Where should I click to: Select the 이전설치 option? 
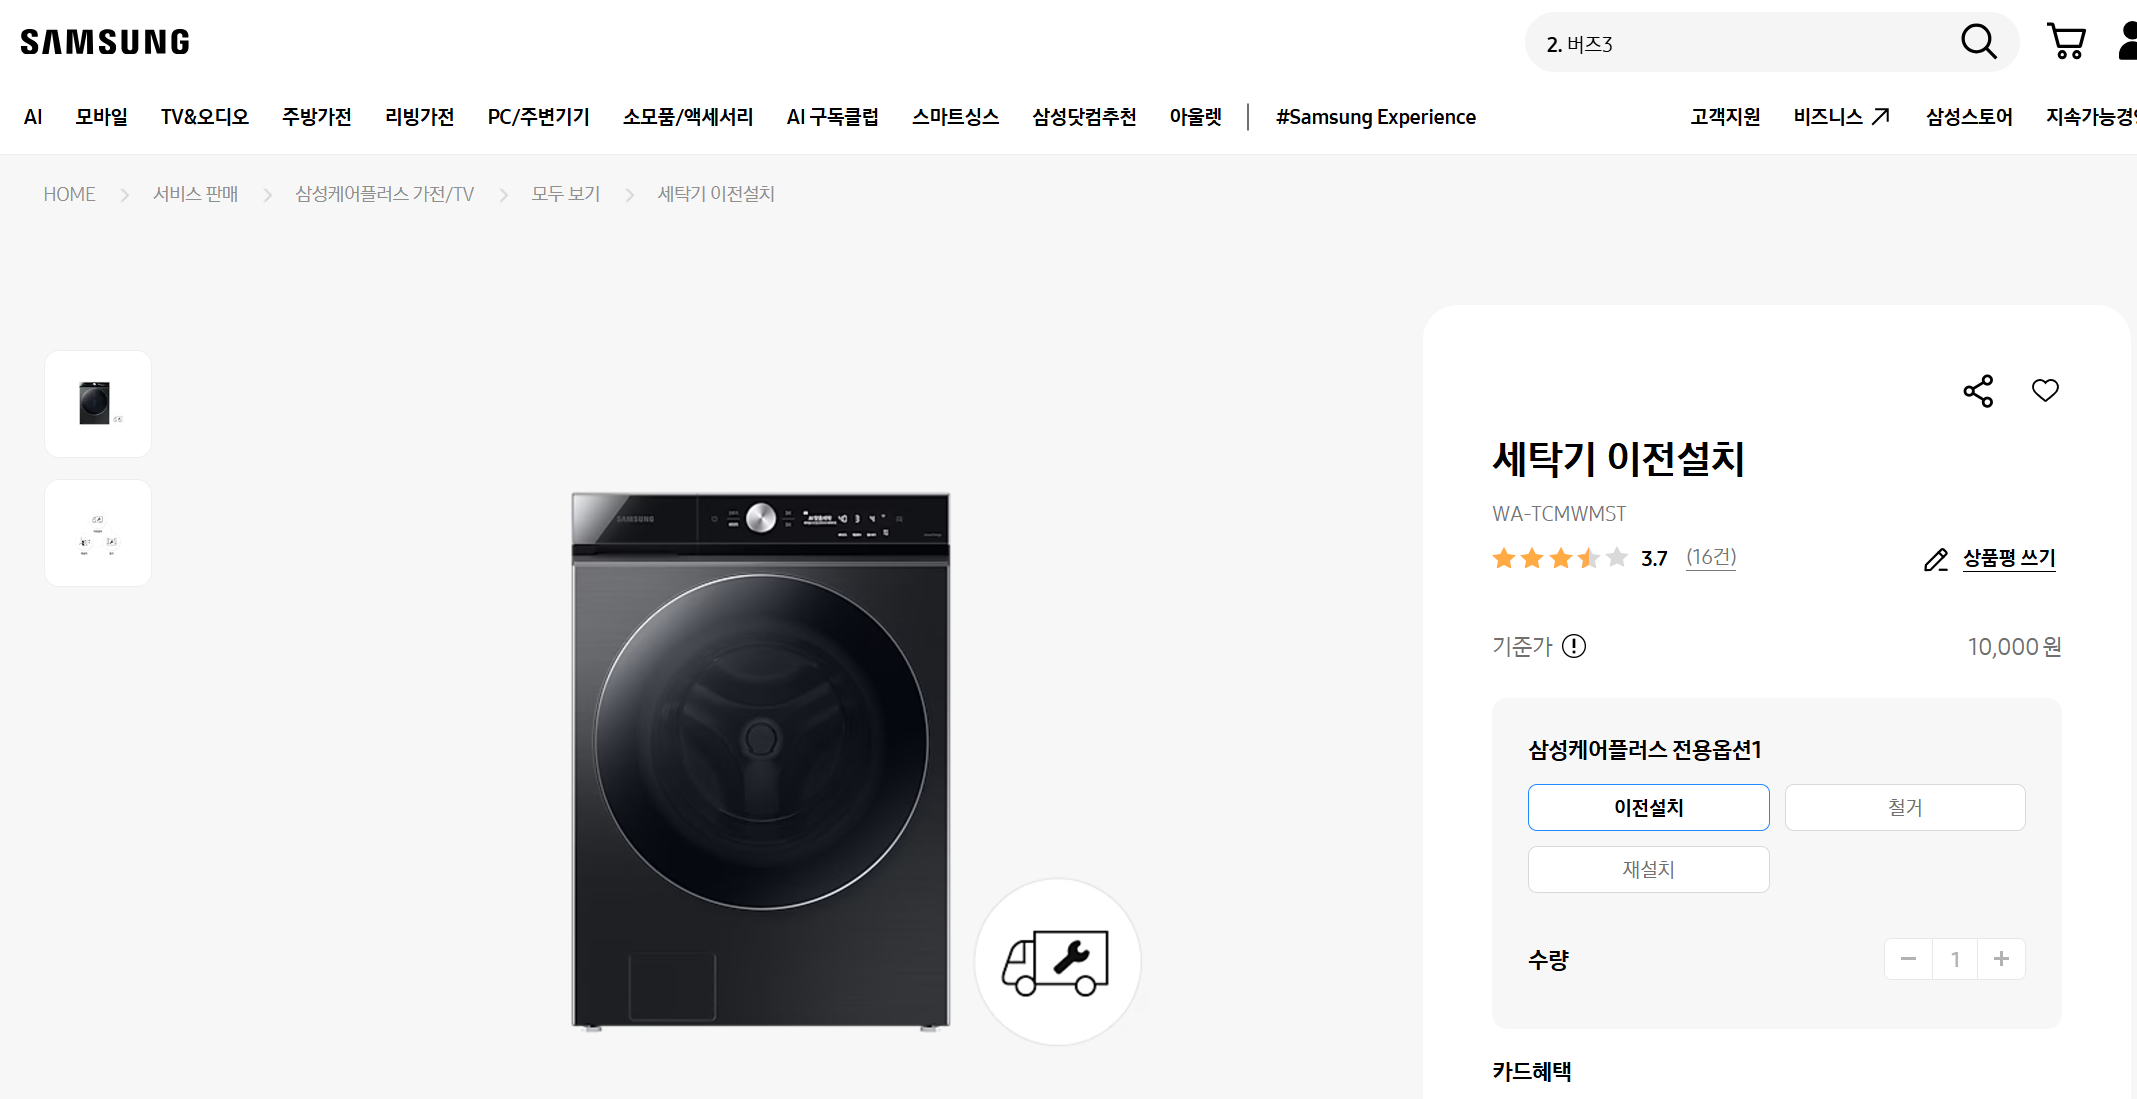[1648, 807]
